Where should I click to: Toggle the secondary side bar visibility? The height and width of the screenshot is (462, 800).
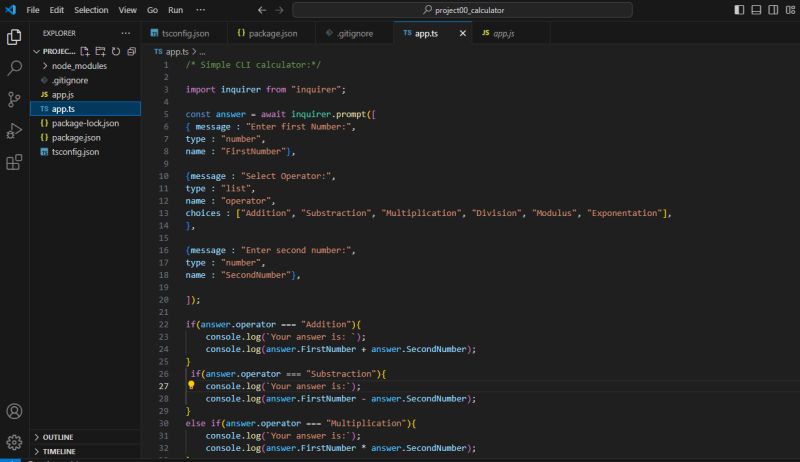click(771, 10)
